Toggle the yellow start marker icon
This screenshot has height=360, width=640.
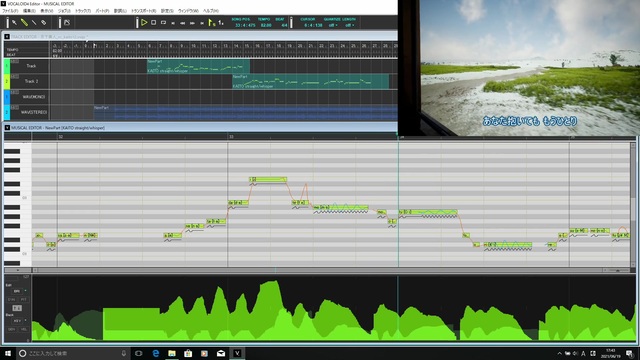(211, 23)
